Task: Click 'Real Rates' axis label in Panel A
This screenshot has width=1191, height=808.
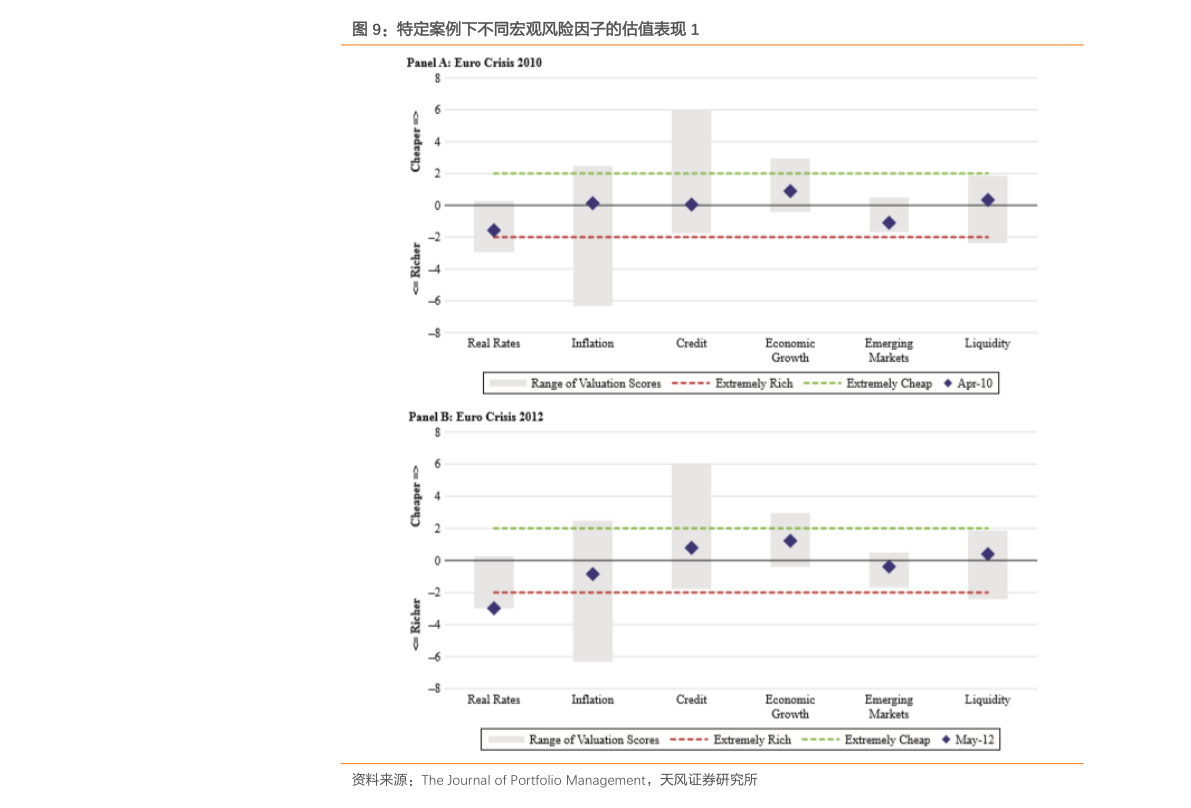Action: point(494,343)
